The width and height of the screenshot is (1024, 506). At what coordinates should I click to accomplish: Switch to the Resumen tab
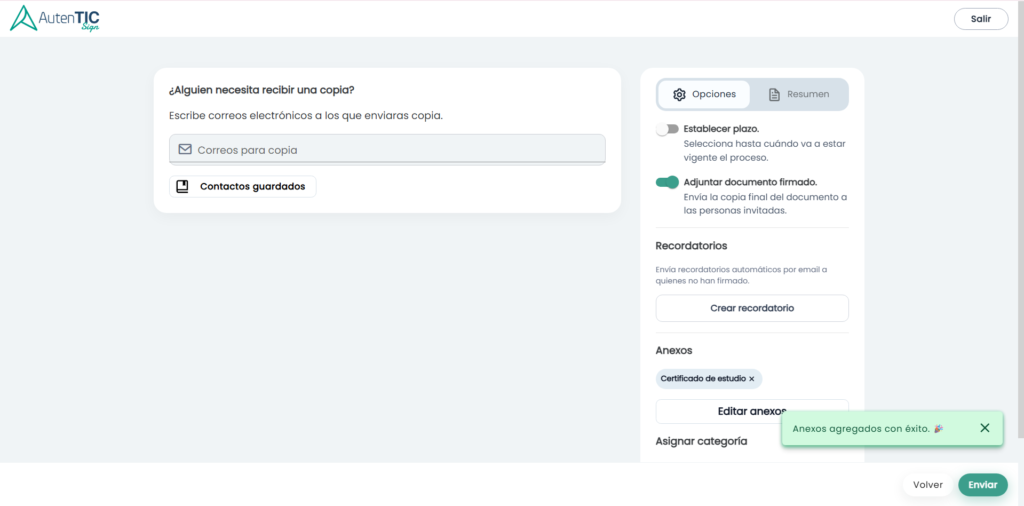click(x=799, y=94)
